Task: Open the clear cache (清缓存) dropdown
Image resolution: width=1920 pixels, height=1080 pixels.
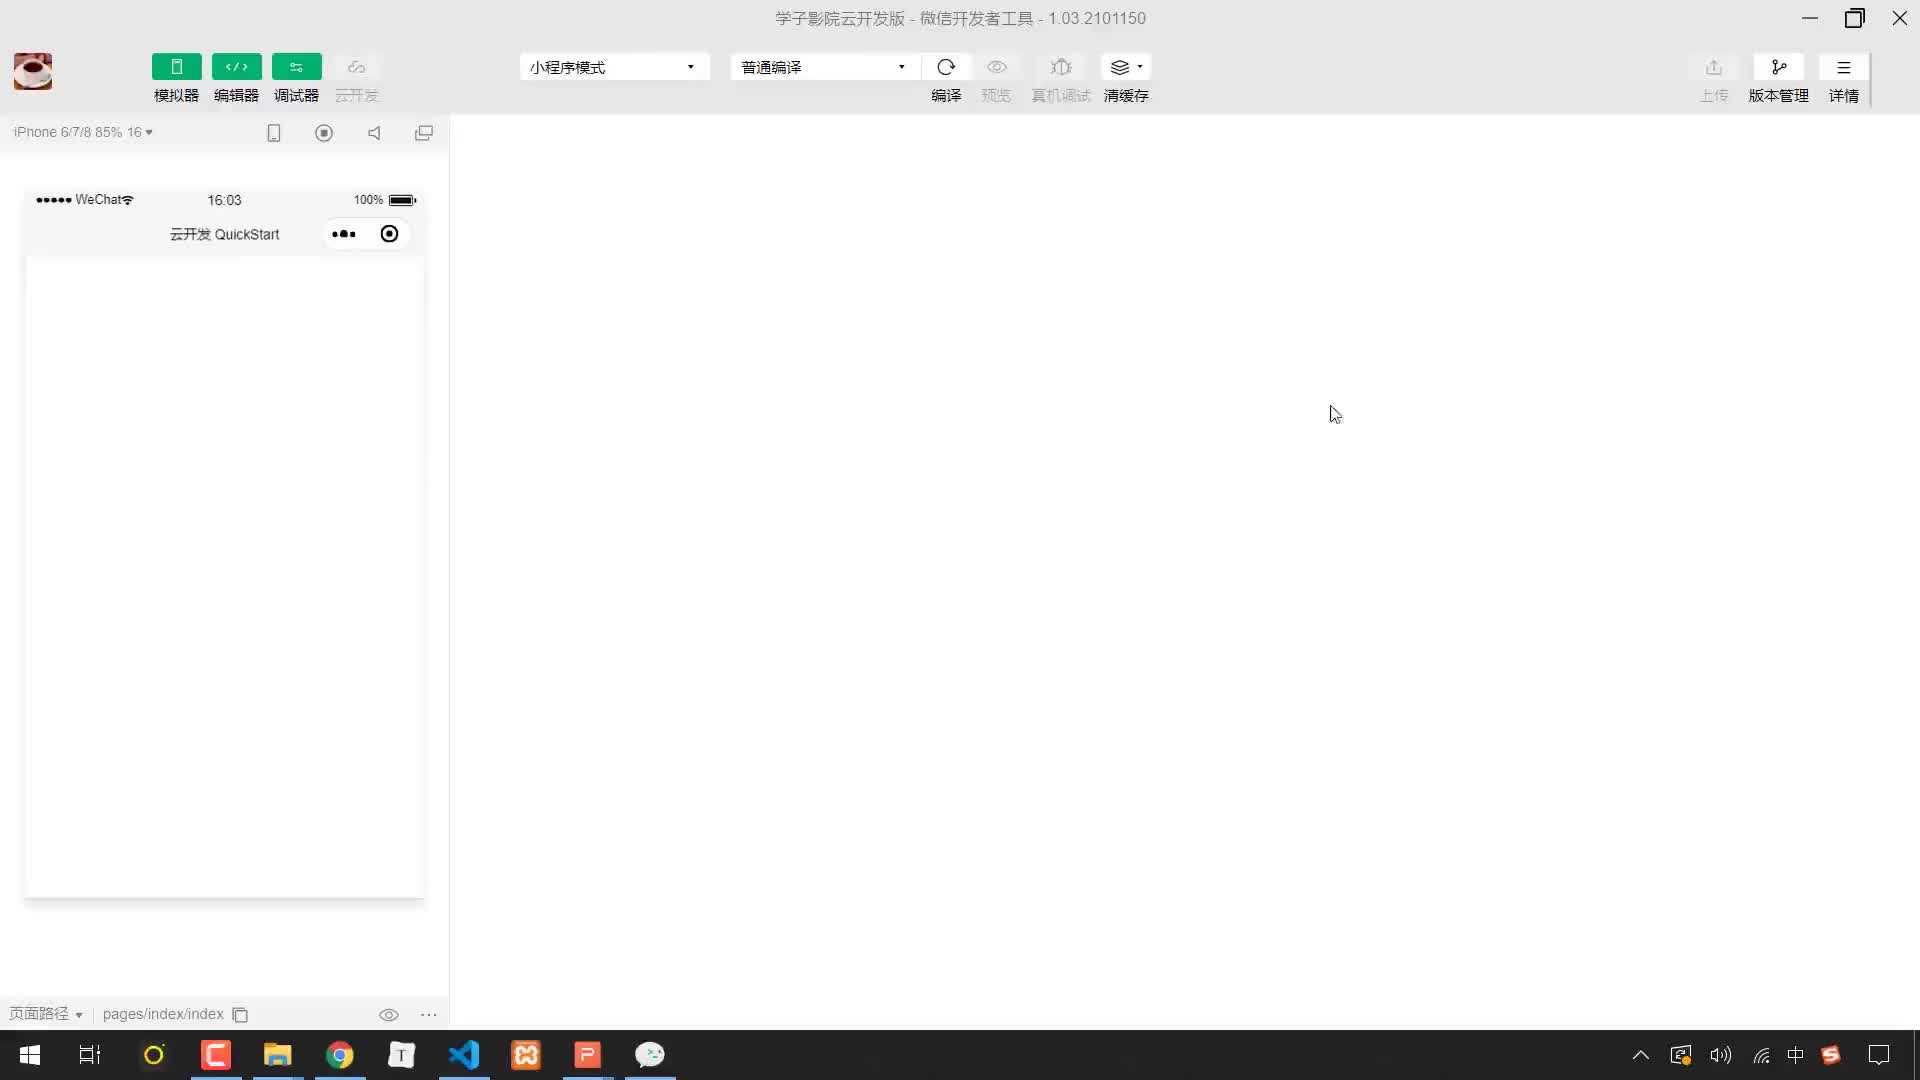Action: click(x=1126, y=67)
